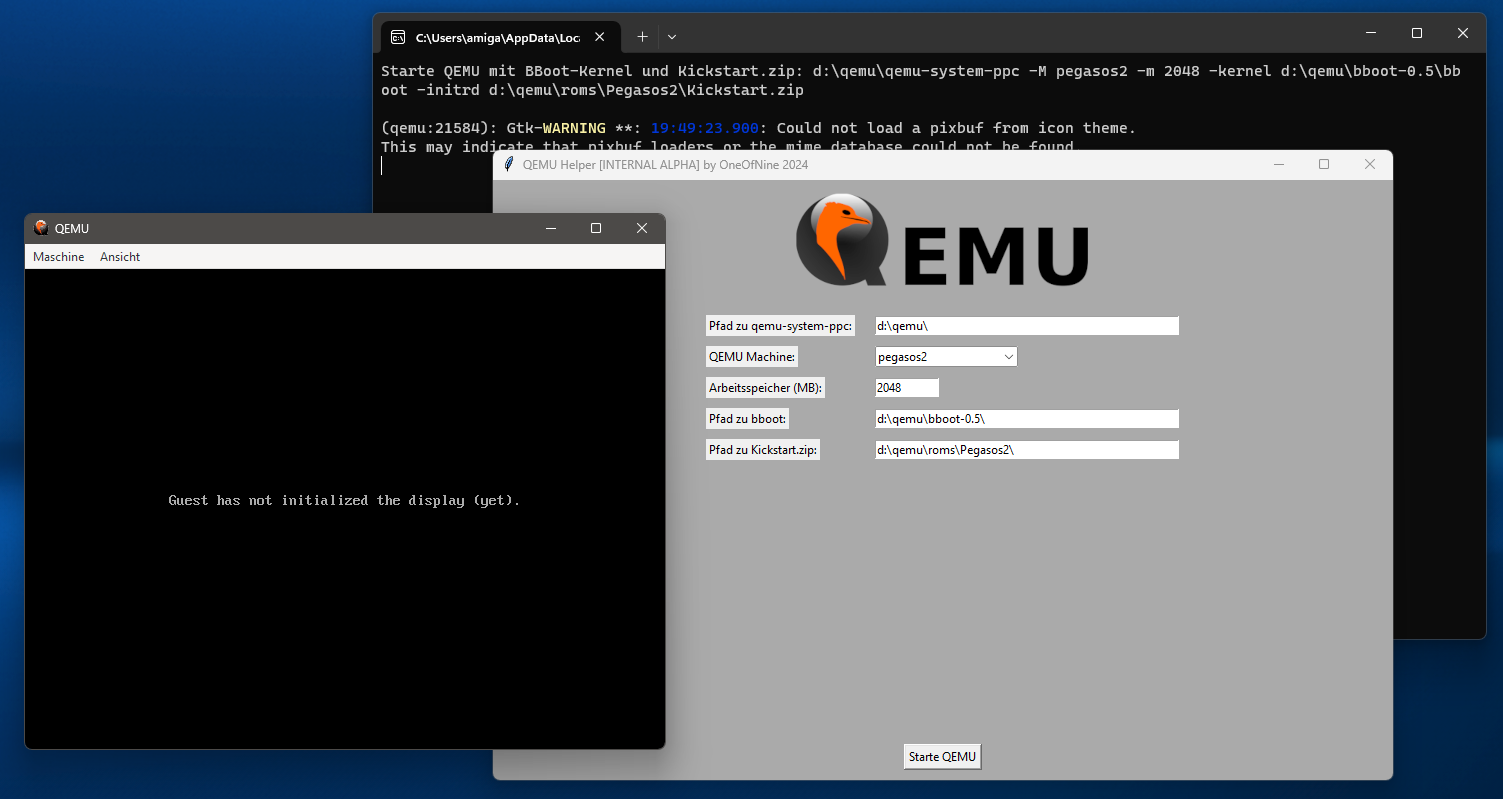Image resolution: width=1503 pixels, height=799 pixels.
Task: Open the QEMU Machine pegasos2 dropdown
Action: pyautogui.click(x=946, y=357)
